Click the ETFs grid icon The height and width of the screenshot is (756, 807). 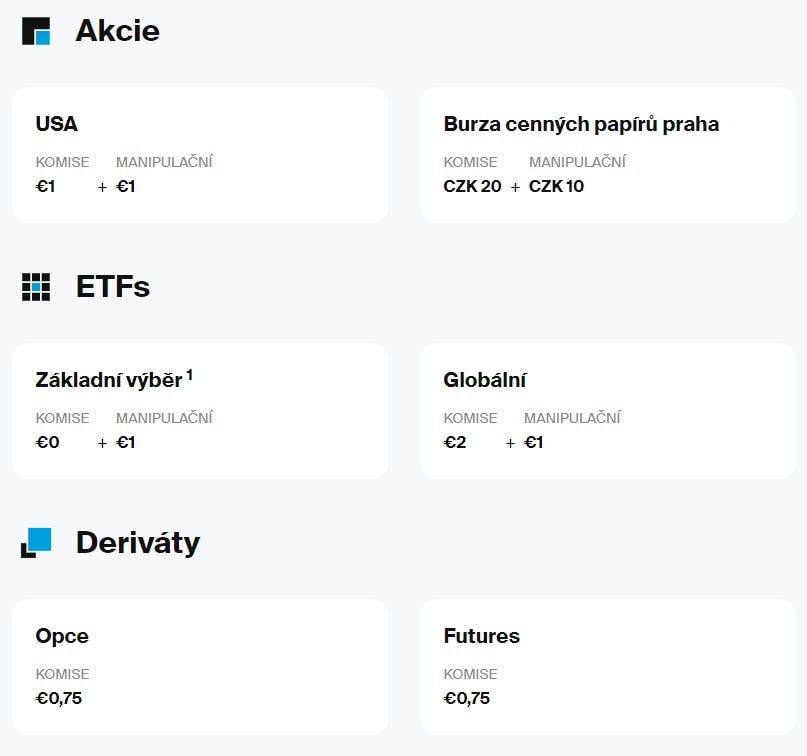[36, 287]
